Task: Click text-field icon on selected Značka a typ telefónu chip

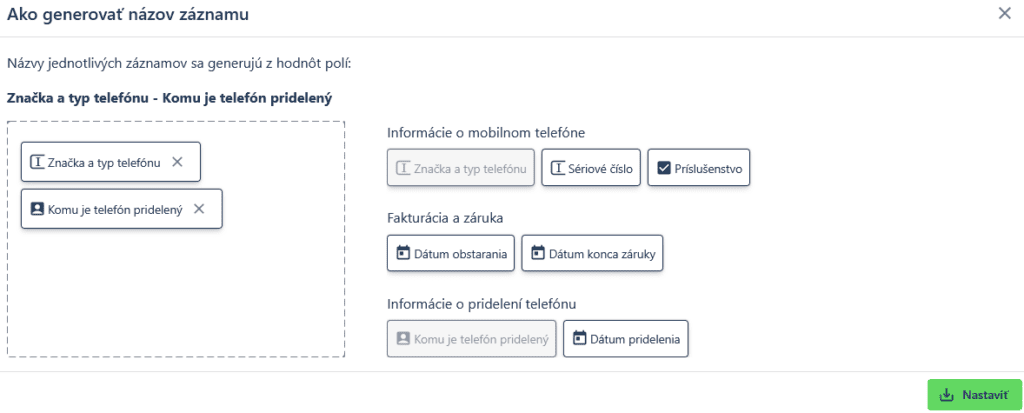Action: pos(37,162)
